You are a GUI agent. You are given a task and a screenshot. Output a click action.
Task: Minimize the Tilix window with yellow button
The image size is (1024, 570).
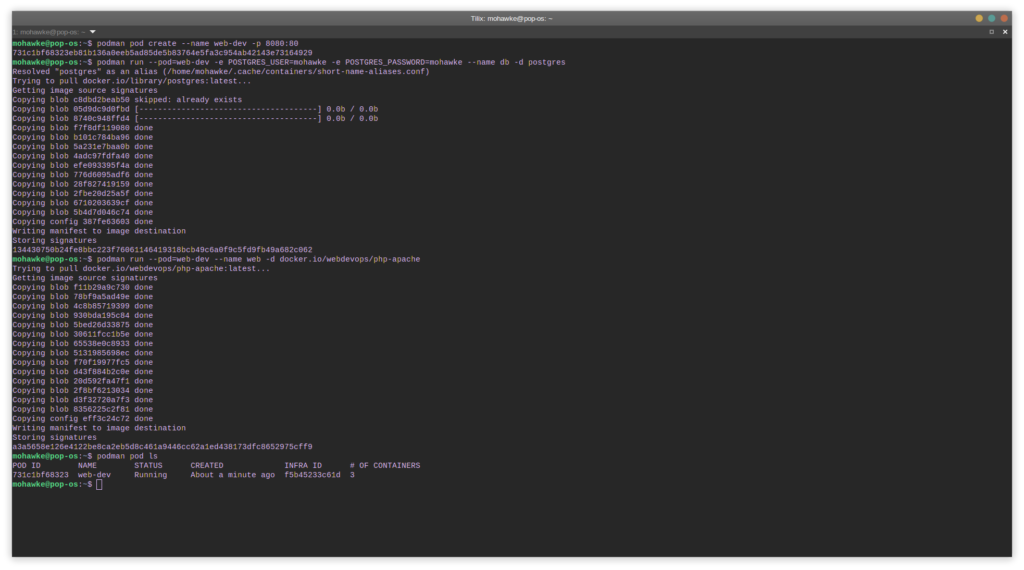pyautogui.click(x=979, y=18)
